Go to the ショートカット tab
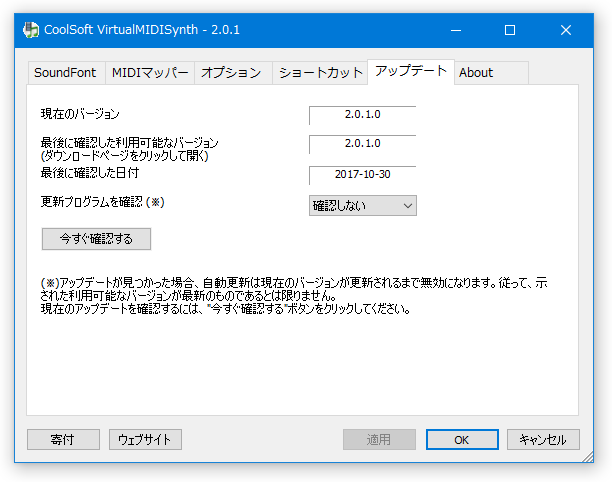 tap(320, 73)
